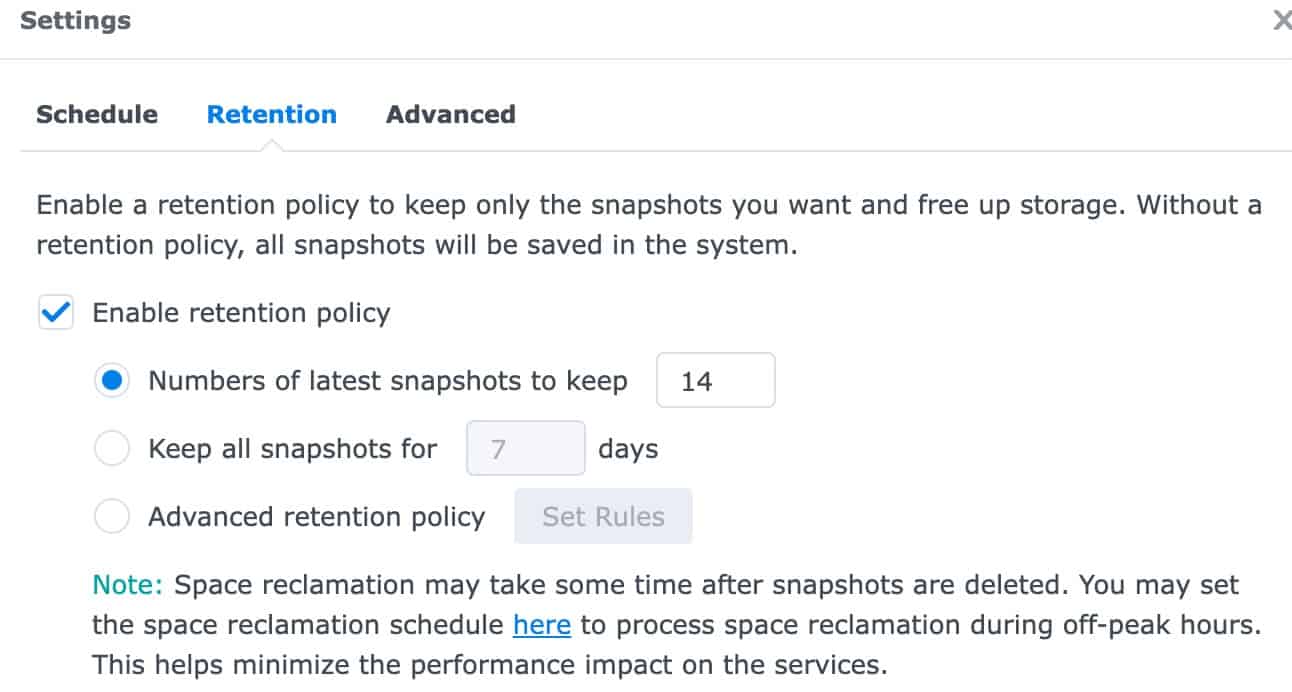The width and height of the screenshot is (1292, 692).
Task: Click the snapshot count field showing 14
Action: pyautogui.click(x=716, y=380)
